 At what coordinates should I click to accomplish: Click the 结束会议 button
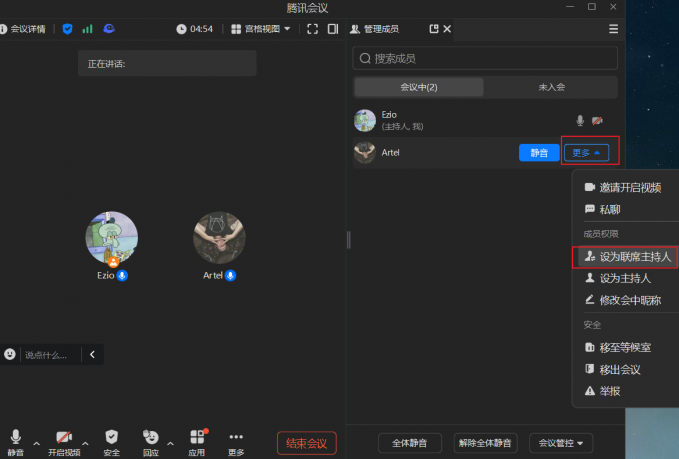coord(307,443)
